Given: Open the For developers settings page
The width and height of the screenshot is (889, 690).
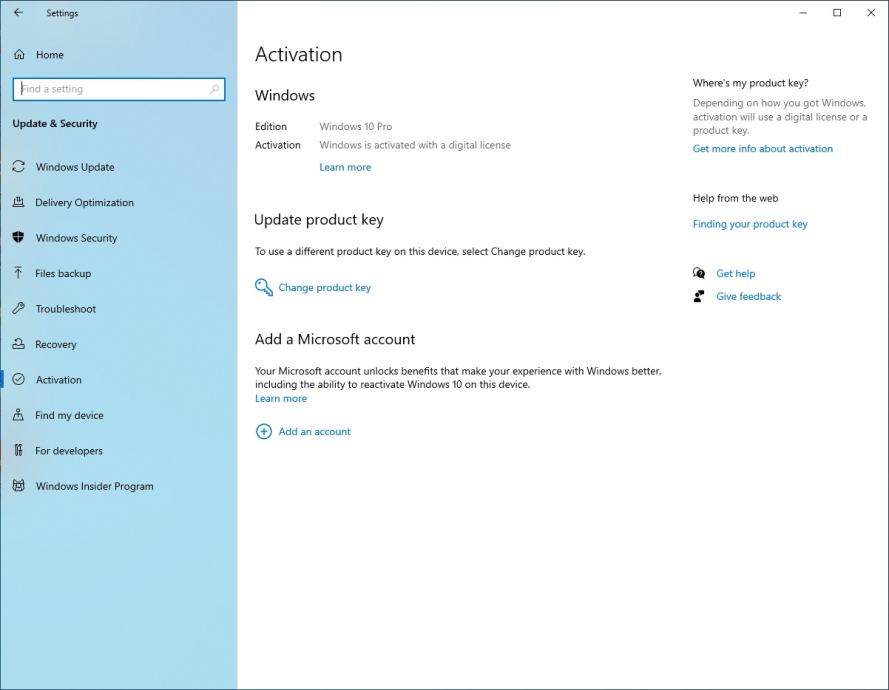Looking at the screenshot, I should 69,451.
